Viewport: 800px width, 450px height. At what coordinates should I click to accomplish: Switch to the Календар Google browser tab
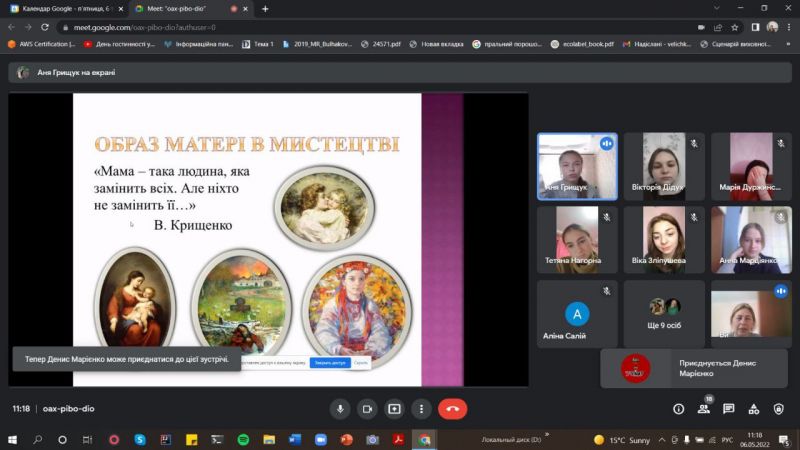(x=65, y=9)
